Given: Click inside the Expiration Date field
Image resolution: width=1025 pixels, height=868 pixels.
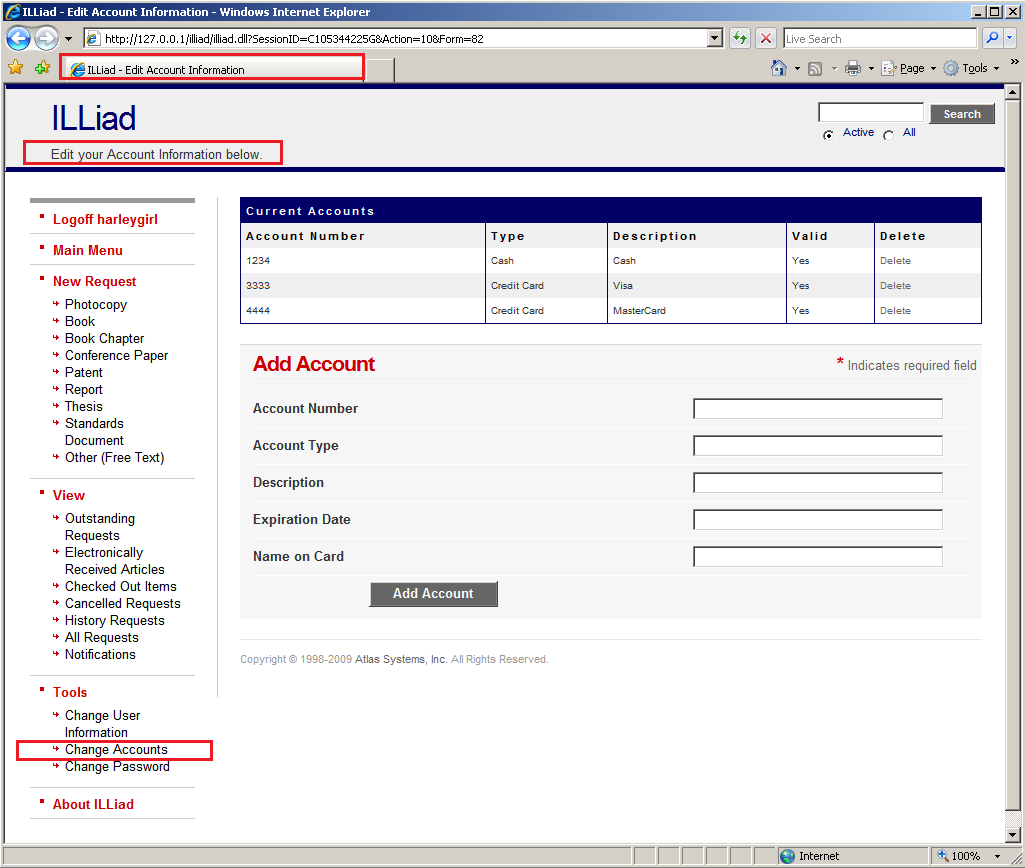Looking at the screenshot, I should [x=816, y=519].
